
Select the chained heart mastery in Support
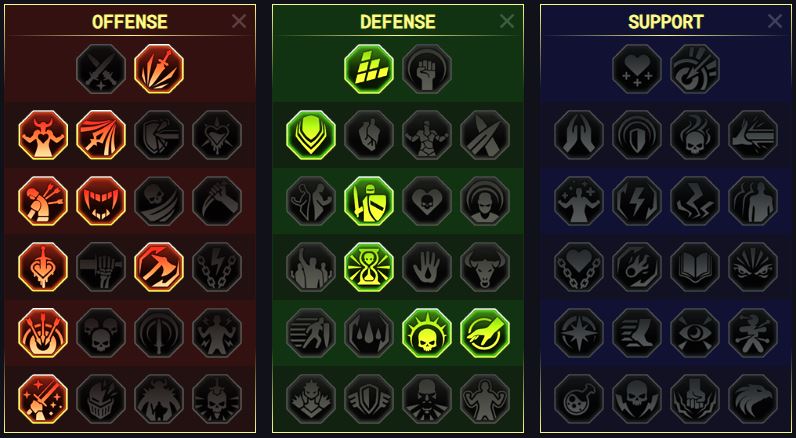(x=579, y=267)
